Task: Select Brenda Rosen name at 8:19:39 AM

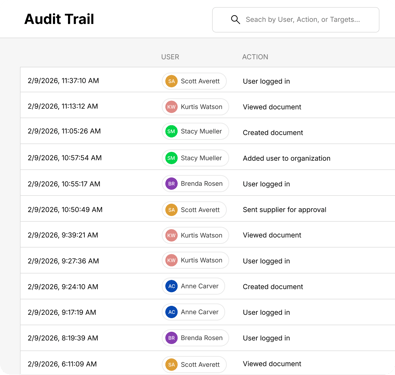Action: 202,338
